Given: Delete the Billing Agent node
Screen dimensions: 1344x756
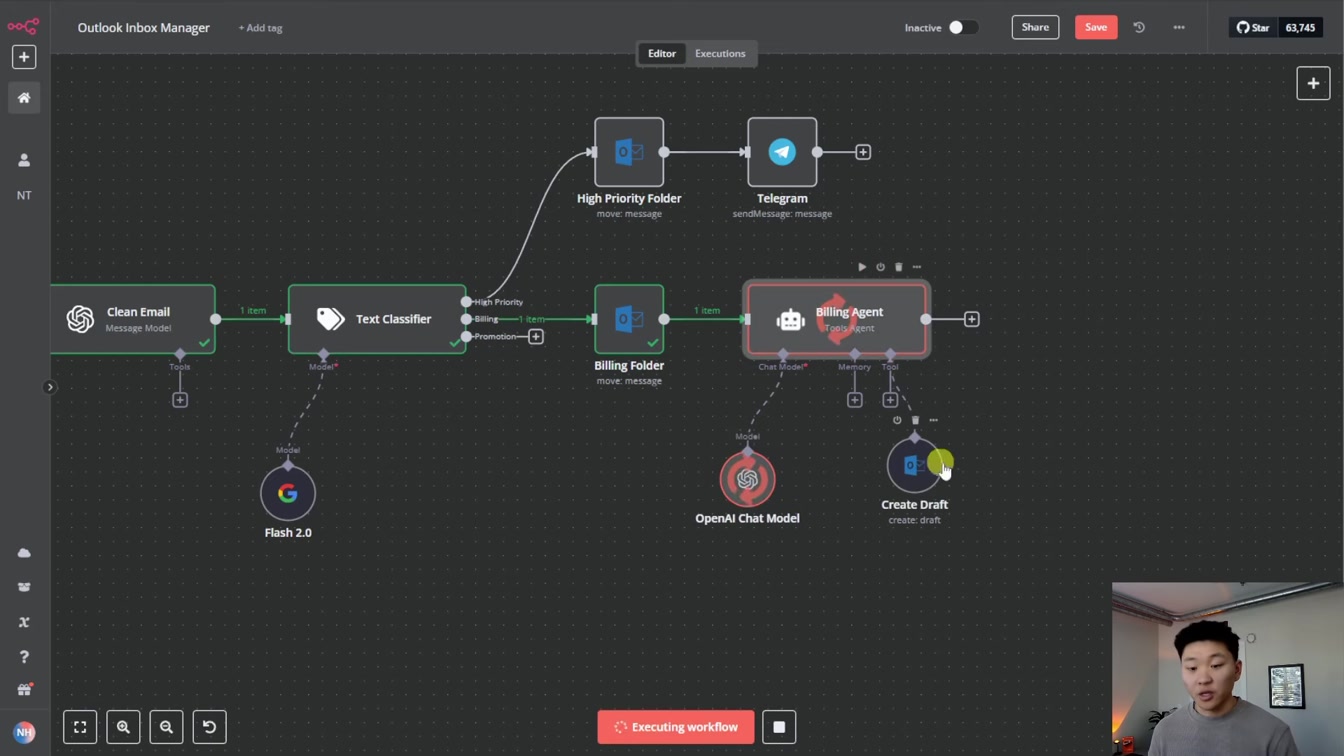Looking at the screenshot, I should pos(898,267).
